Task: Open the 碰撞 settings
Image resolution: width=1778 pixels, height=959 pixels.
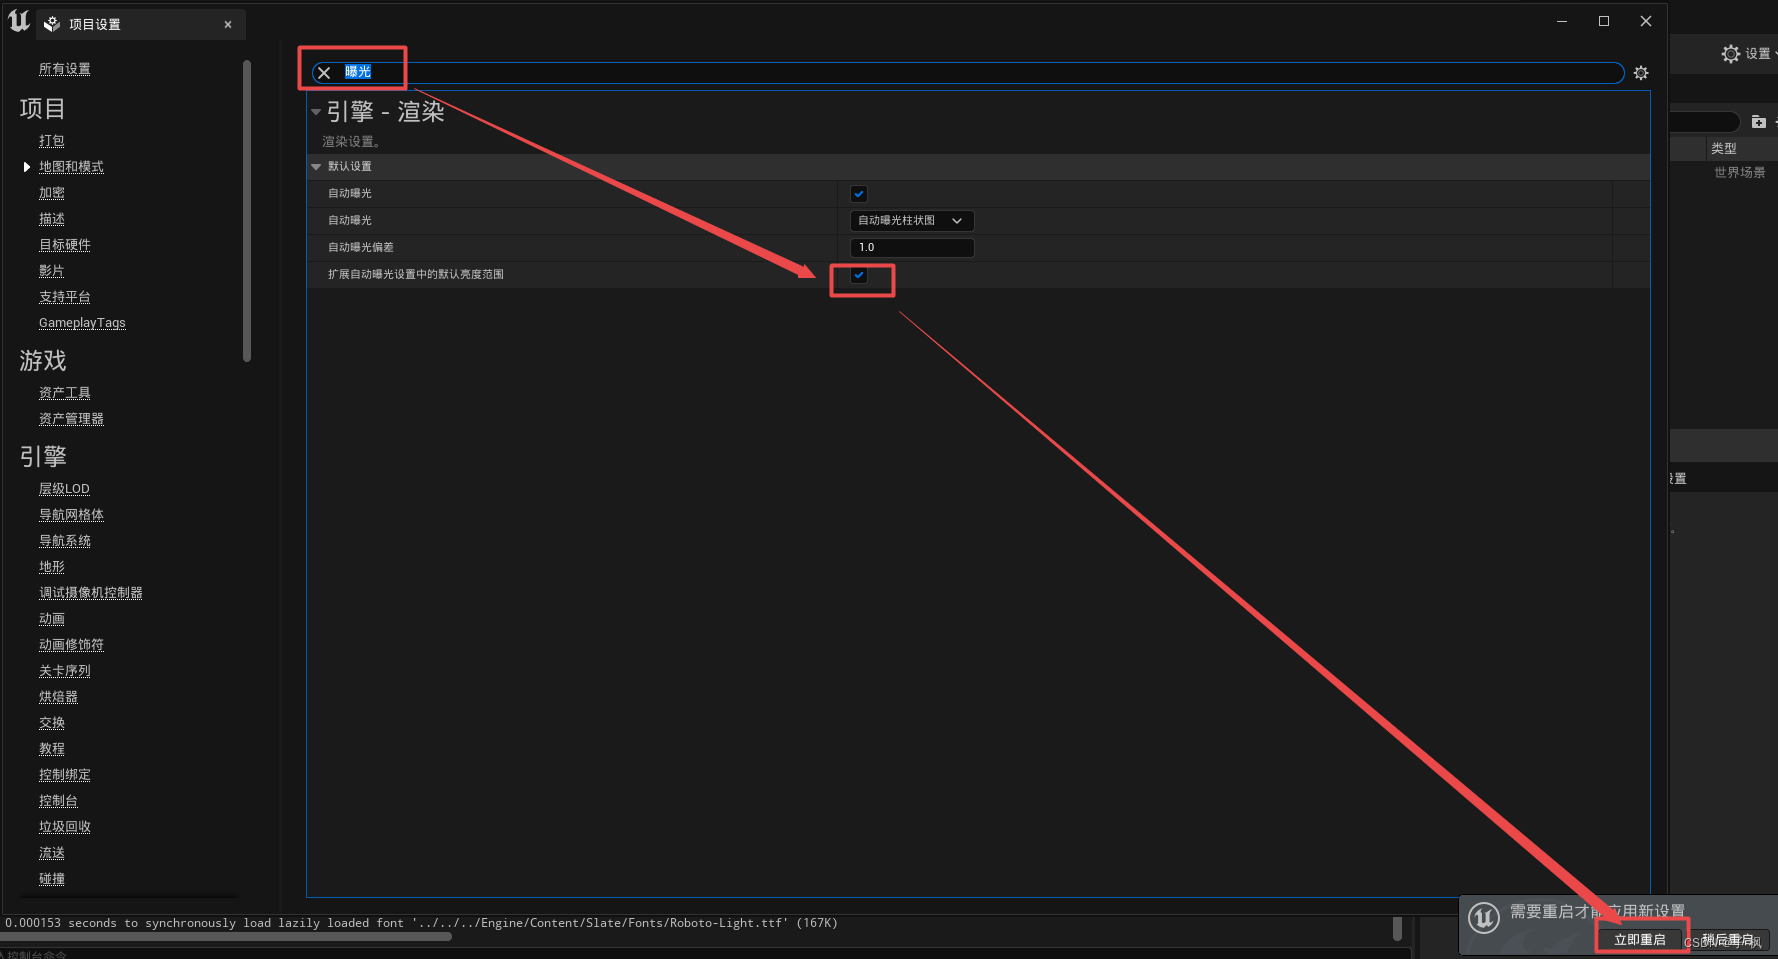Action: (x=51, y=879)
